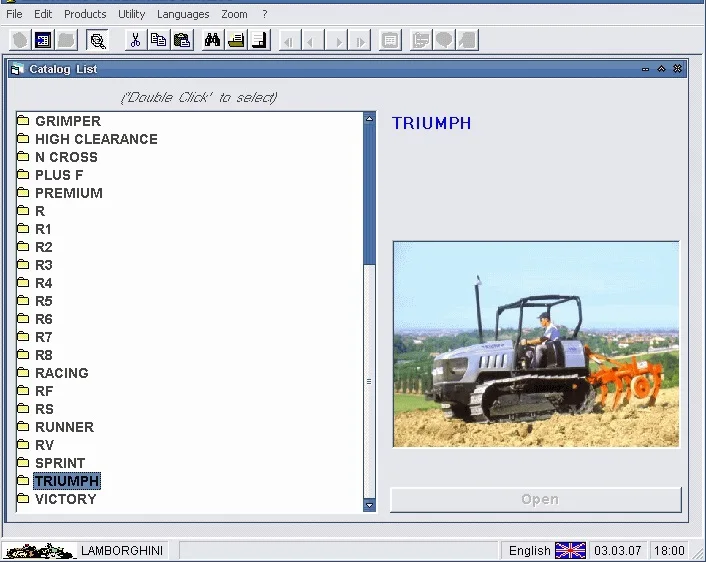Click the 03.03.07 date in status bar
The height and width of the screenshot is (562, 706).
617,550
